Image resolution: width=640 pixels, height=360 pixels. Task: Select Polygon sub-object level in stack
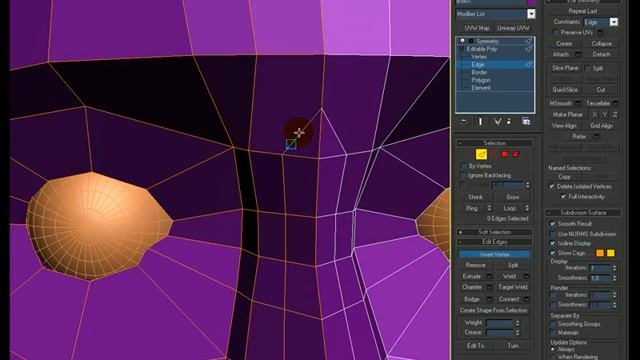481,80
